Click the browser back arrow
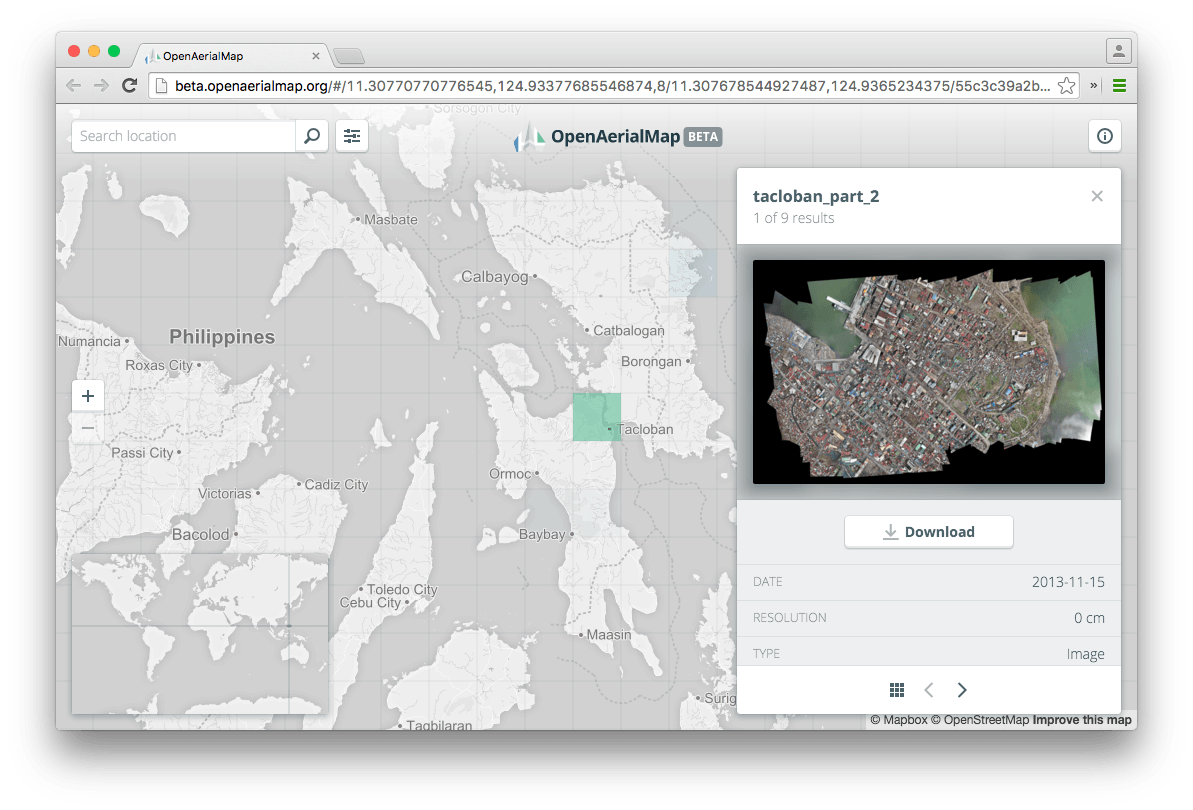The image size is (1193, 810). [74, 85]
